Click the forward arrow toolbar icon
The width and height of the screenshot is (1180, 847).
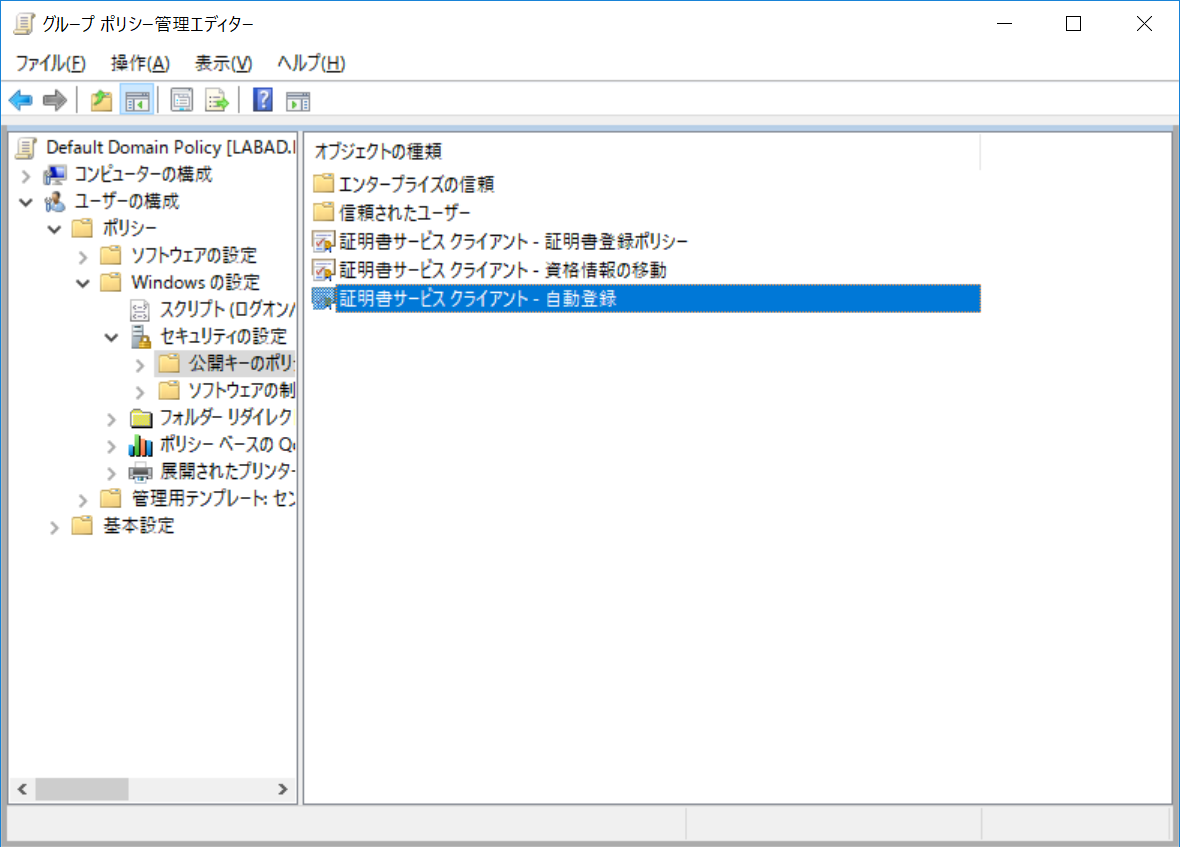pos(55,100)
